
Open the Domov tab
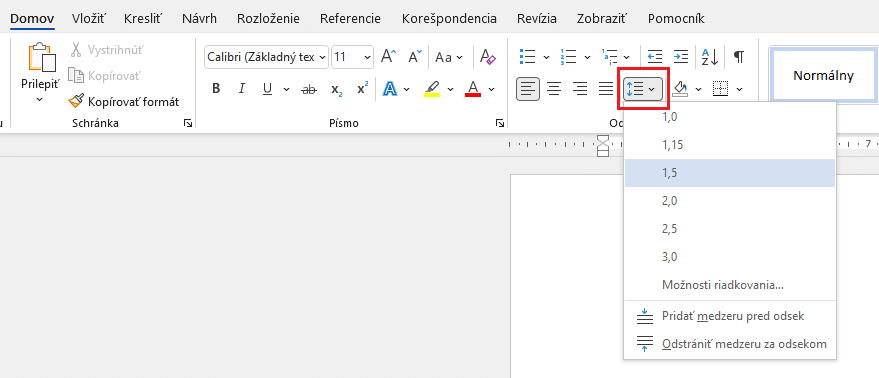[33, 19]
